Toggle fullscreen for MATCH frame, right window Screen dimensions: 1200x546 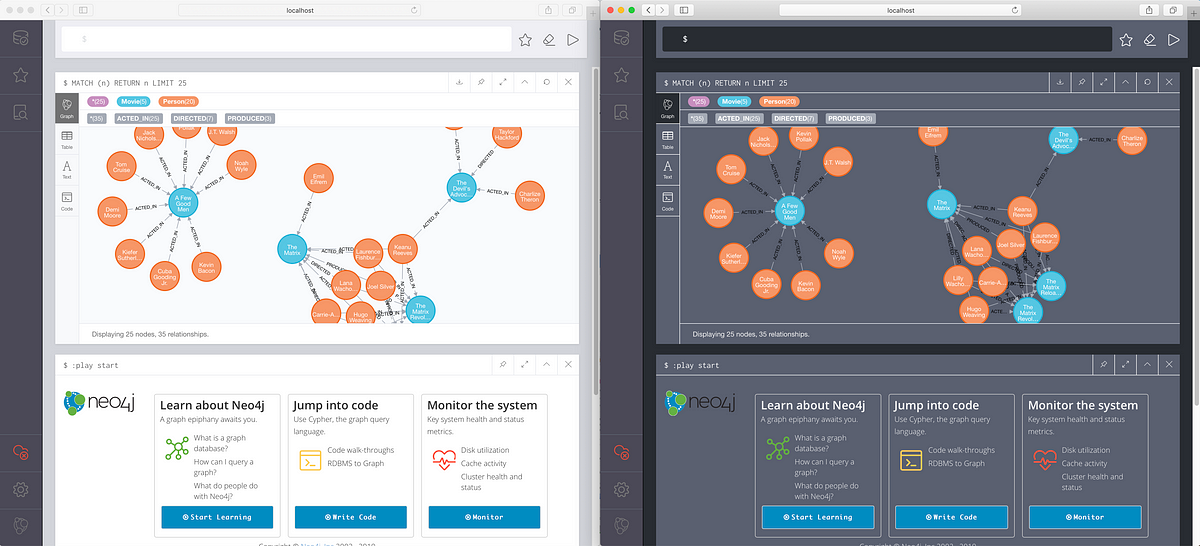coord(1103,82)
